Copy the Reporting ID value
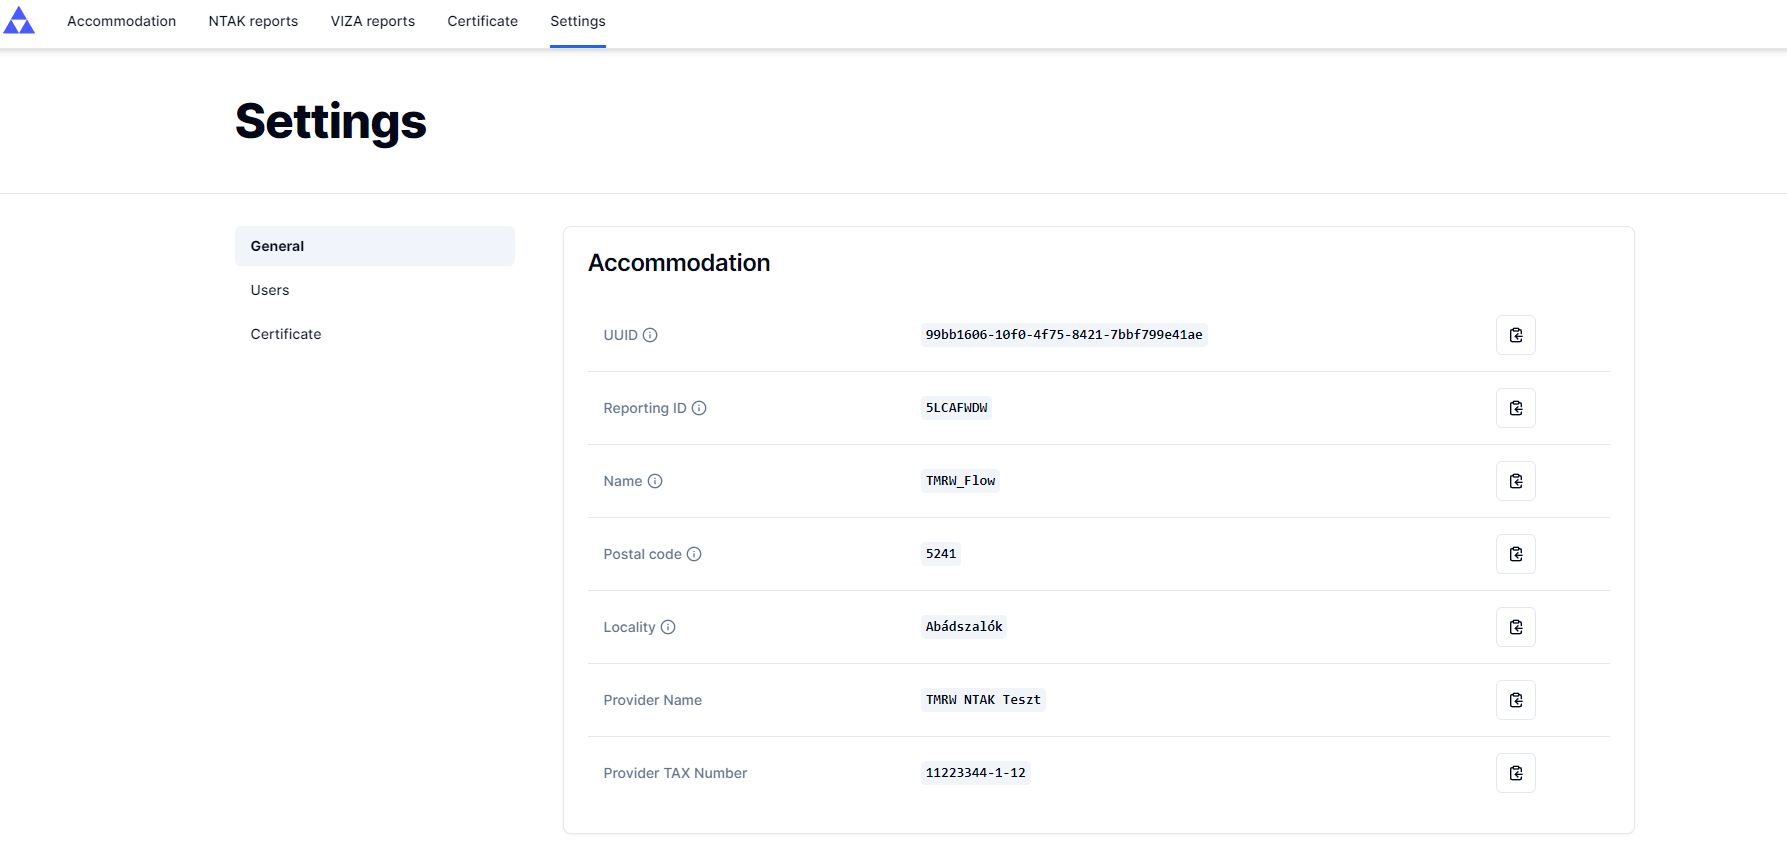Viewport: 1787px width, 853px height. tap(1515, 408)
